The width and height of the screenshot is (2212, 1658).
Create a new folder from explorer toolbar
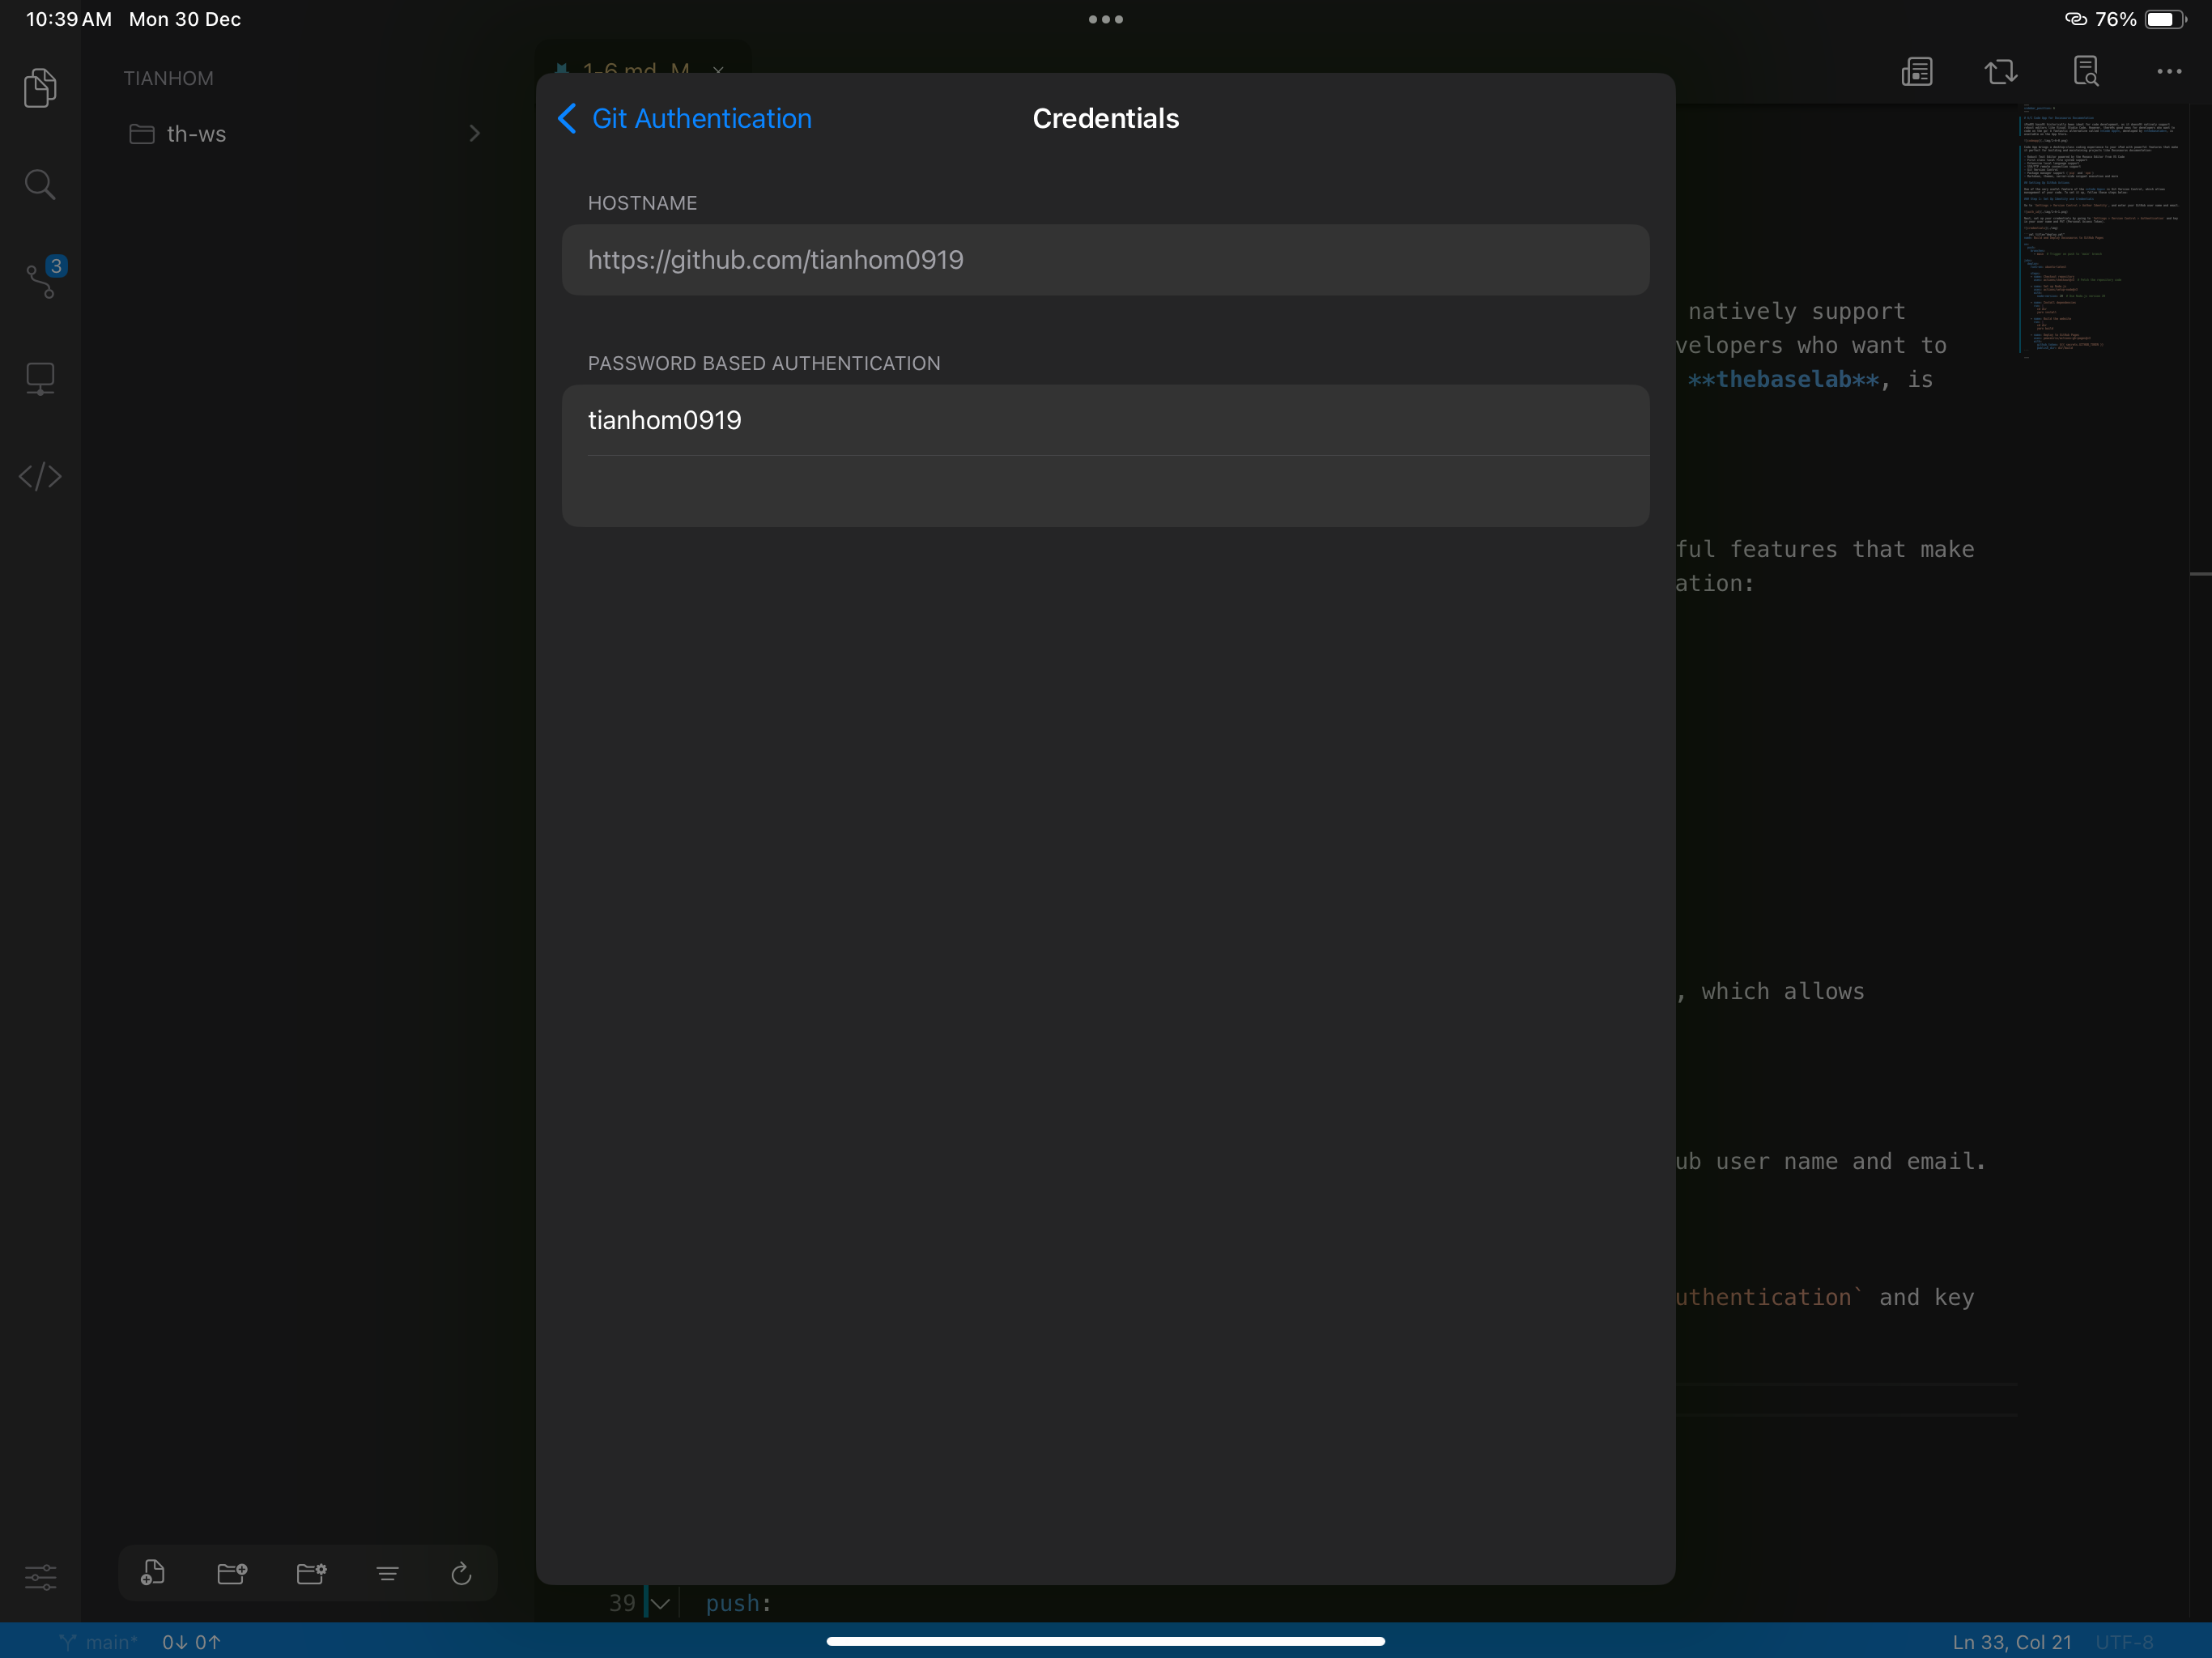[x=232, y=1573]
